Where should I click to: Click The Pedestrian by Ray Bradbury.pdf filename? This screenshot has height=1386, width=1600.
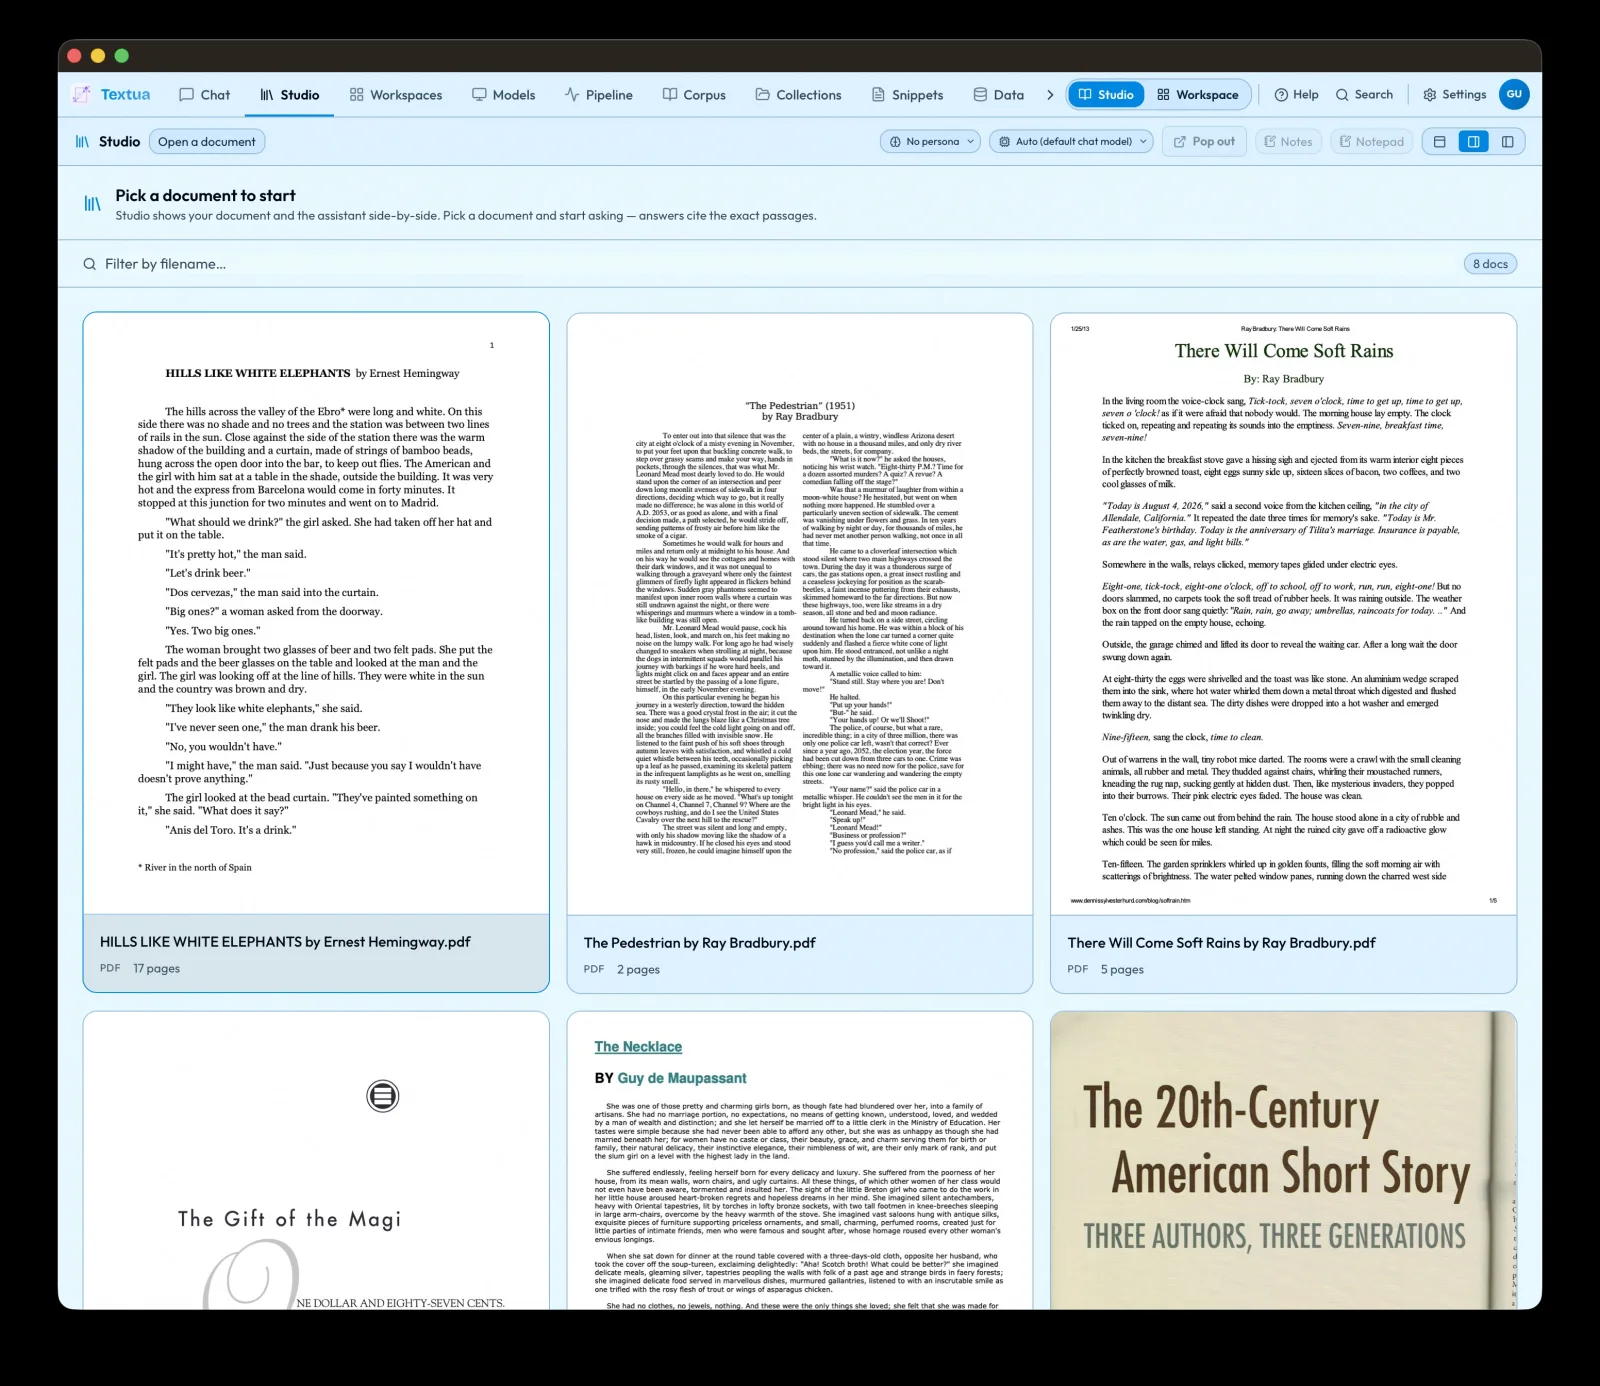[x=700, y=943]
